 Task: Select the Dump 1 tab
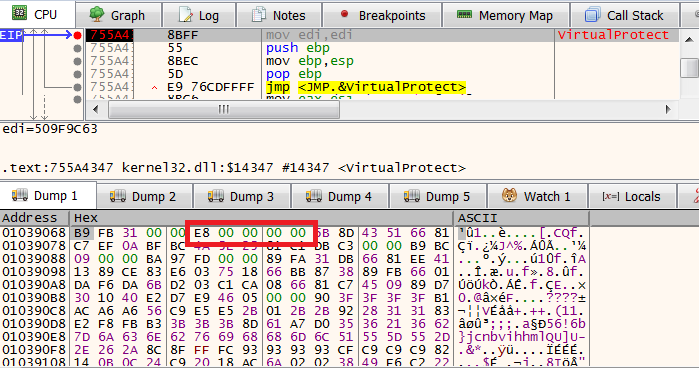click(x=48, y=195)
